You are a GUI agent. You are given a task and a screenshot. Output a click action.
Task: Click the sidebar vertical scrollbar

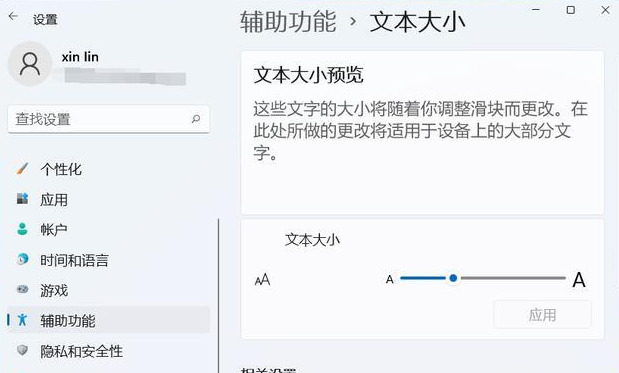(x=218, y=295)
